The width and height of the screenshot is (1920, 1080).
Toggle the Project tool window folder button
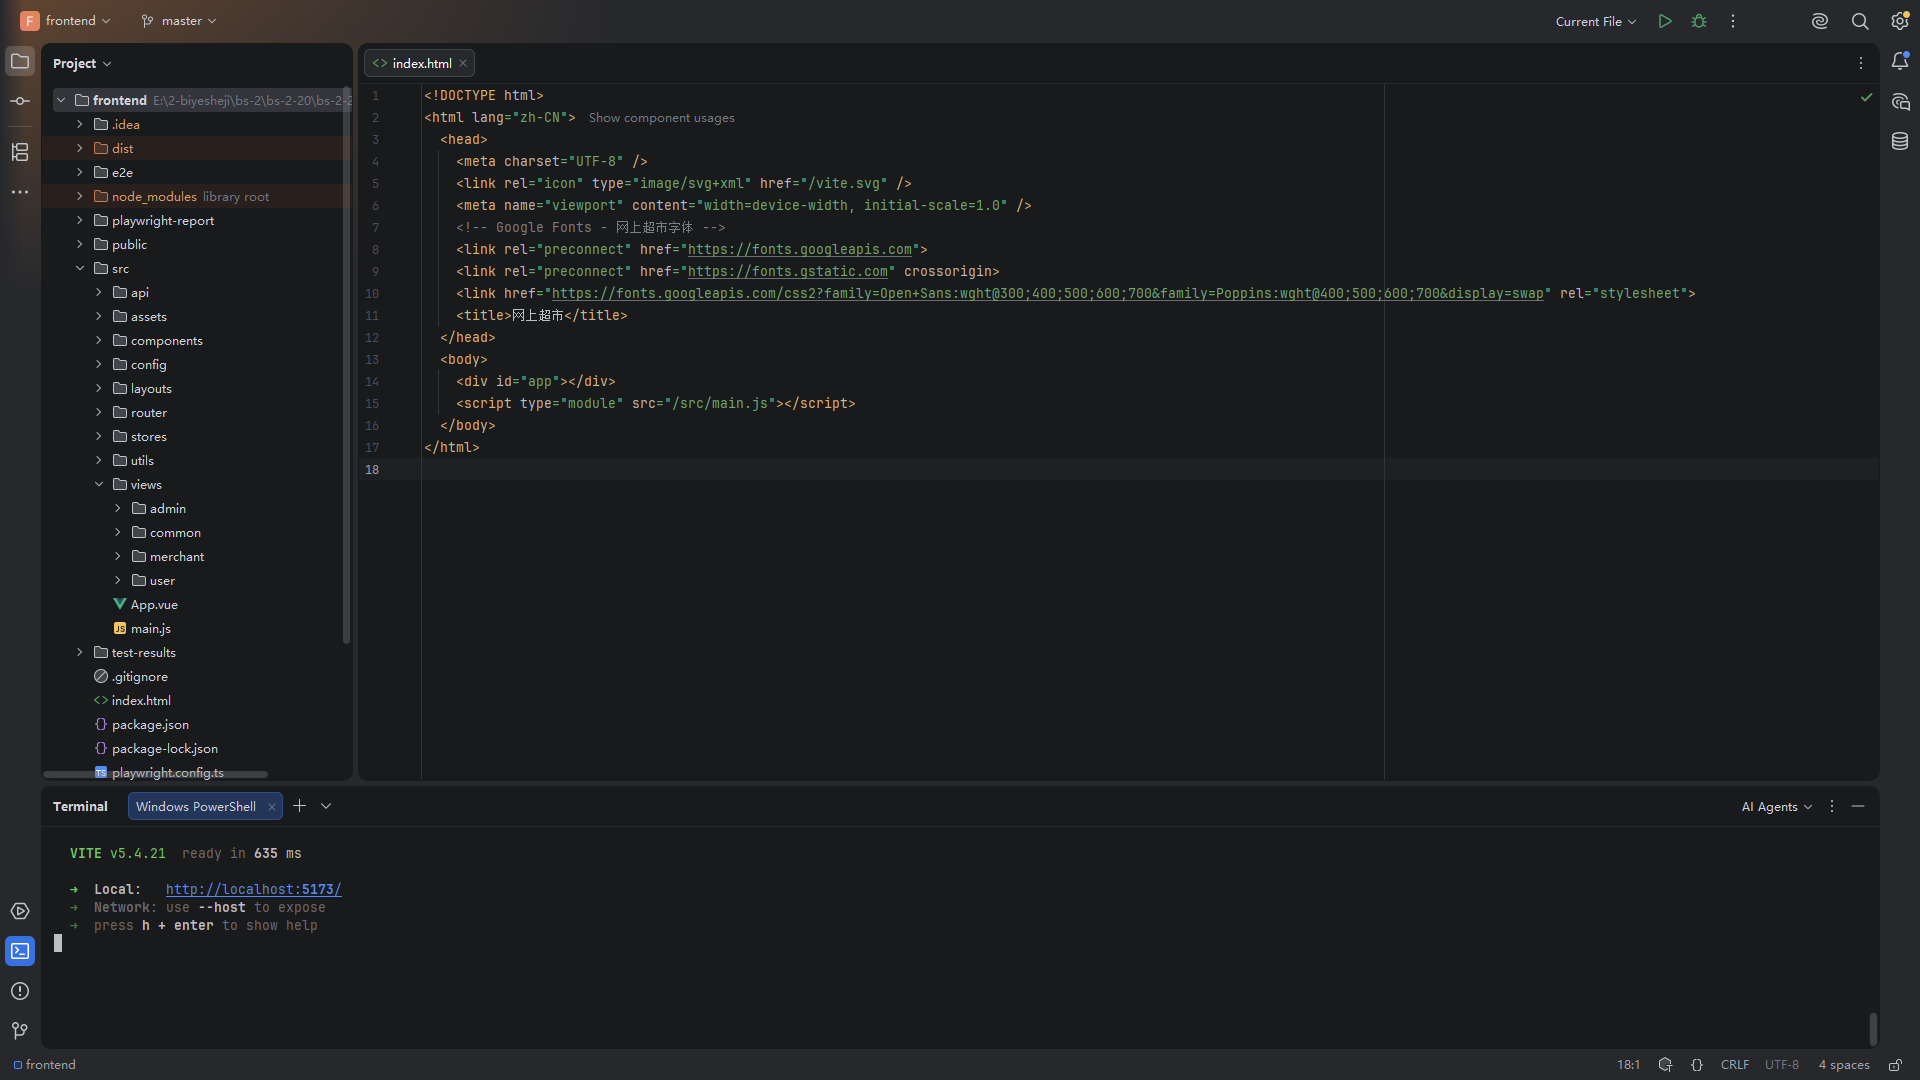coord(20,62)
